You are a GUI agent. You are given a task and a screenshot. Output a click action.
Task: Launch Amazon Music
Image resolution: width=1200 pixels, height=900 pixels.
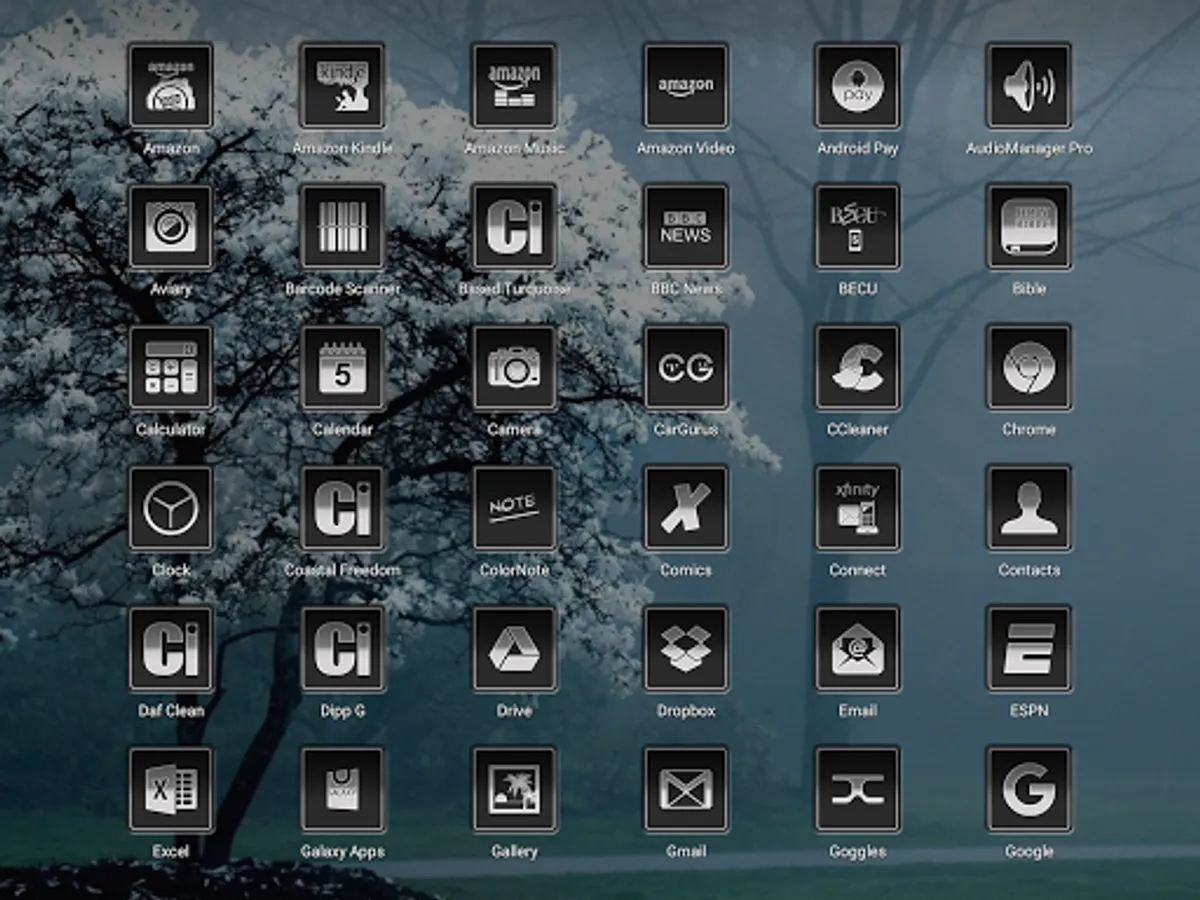click(514, 87)
